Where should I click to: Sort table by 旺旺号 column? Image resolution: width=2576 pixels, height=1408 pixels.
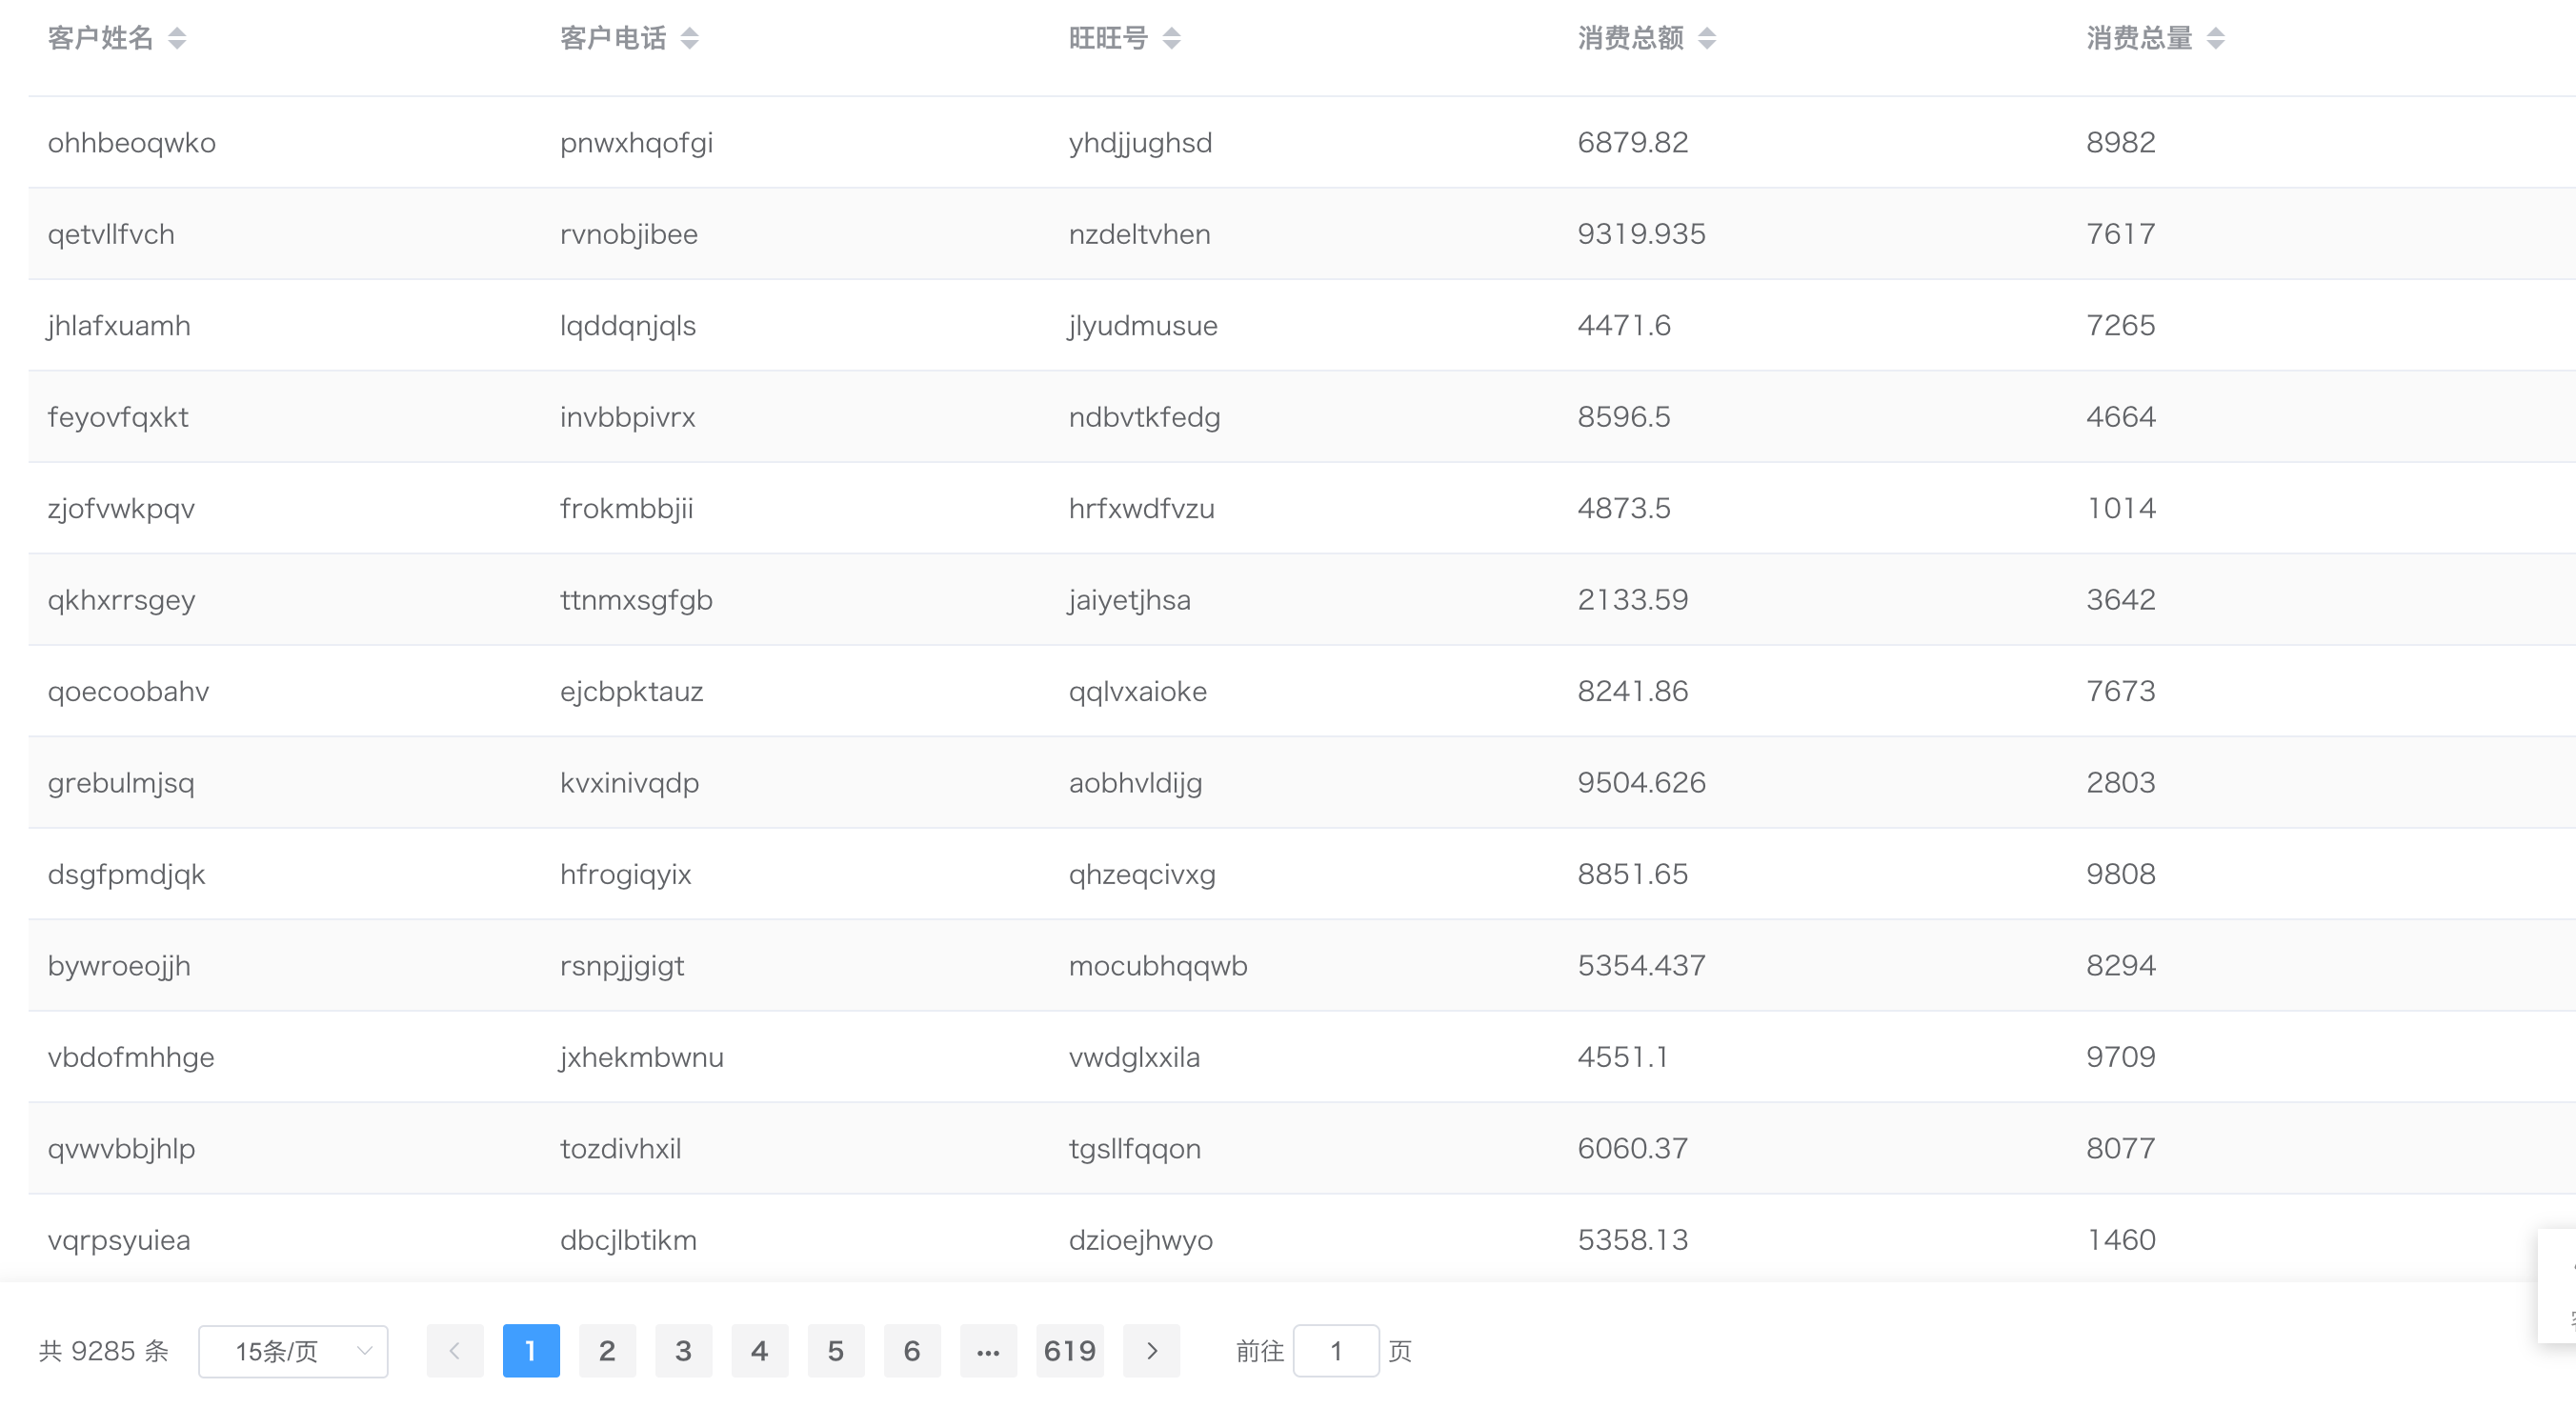pyautogui.click(x=1171, y=38)
